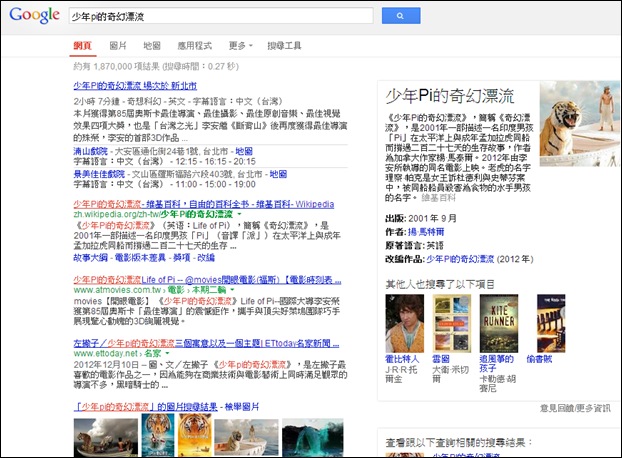622x458 pixels.
Task: Open 地圖 link for 湳山戲院
Action: coord(244,151)
